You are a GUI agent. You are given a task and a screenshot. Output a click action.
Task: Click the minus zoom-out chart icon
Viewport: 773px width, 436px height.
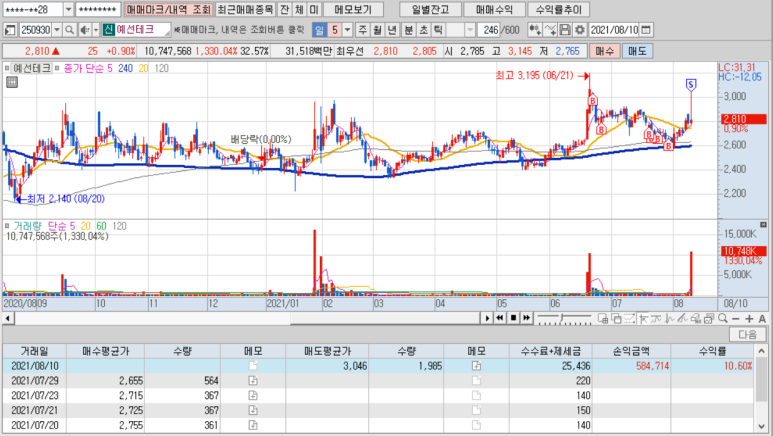736,319
